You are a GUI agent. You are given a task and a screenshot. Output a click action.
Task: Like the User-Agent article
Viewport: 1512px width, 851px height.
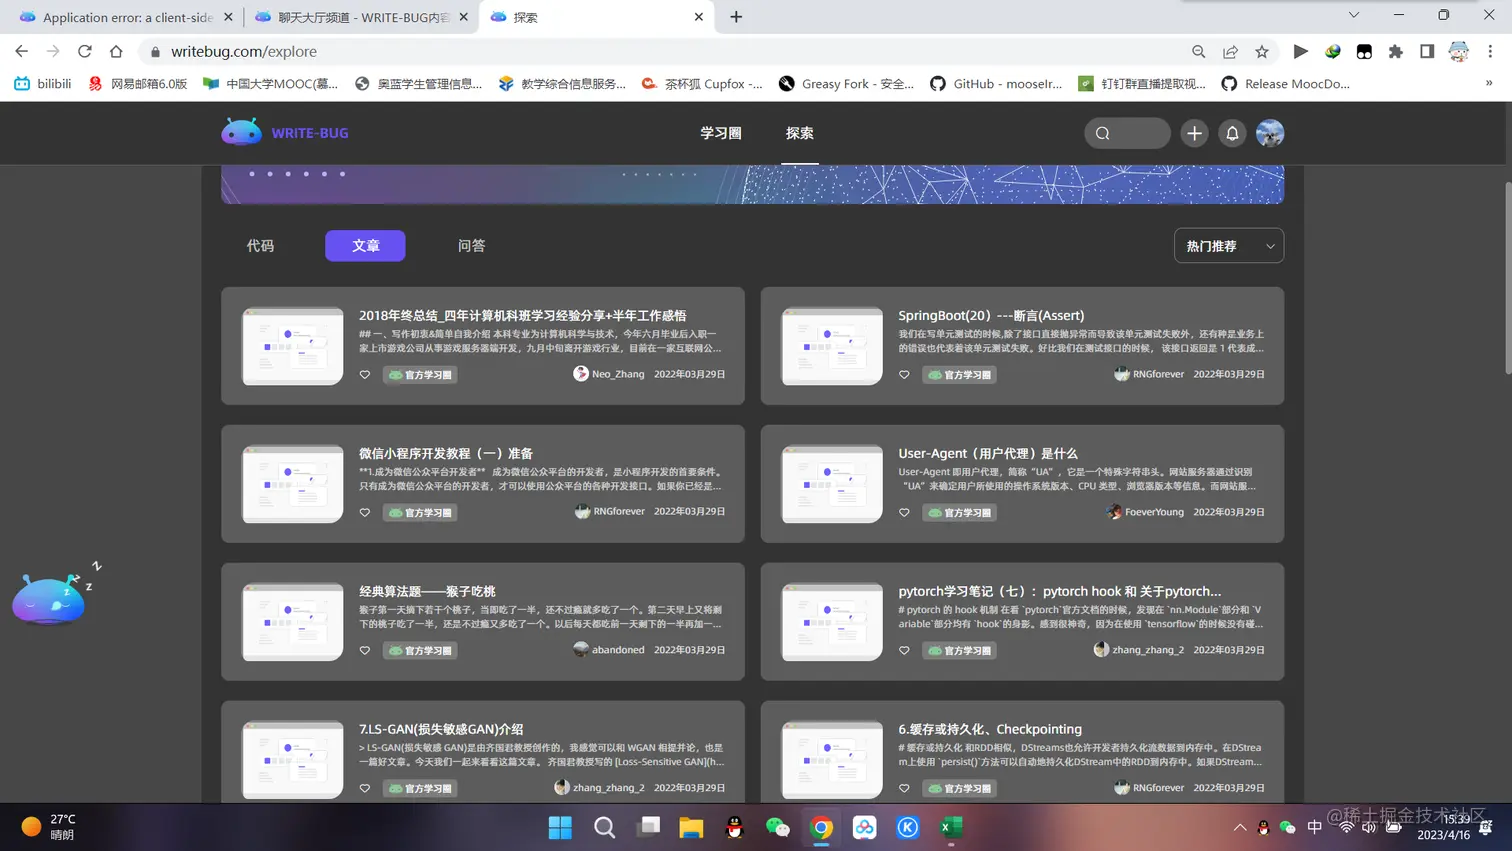[904, 513]
